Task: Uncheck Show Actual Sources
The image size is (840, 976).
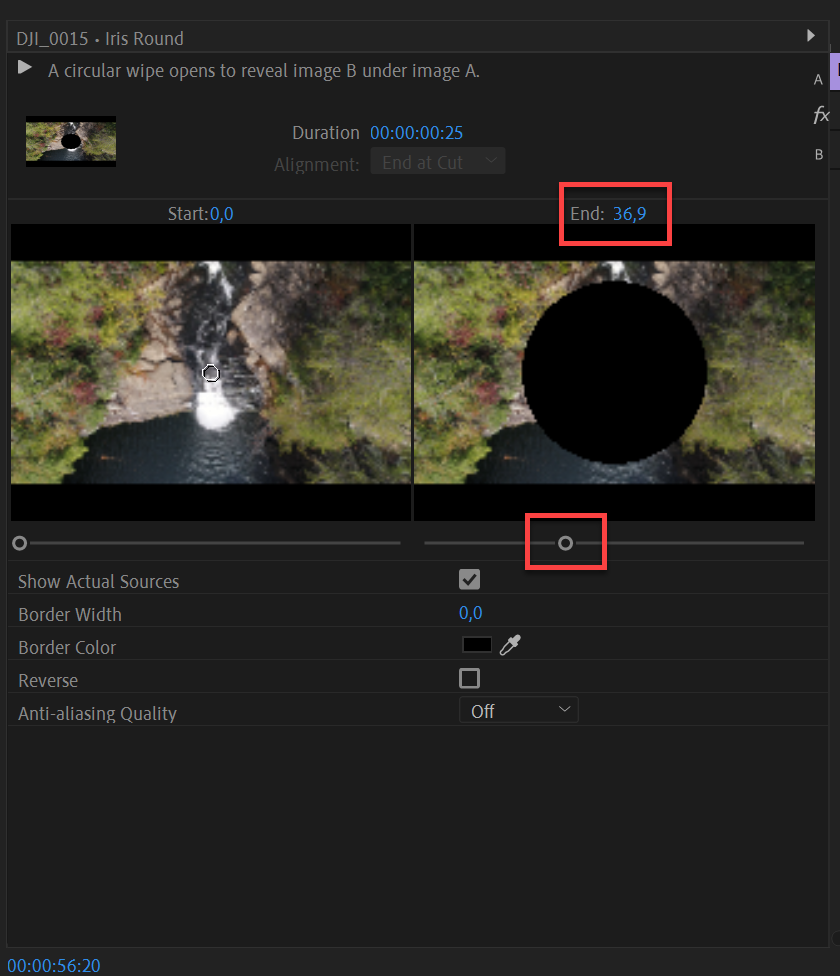Action: click(469, 579)
